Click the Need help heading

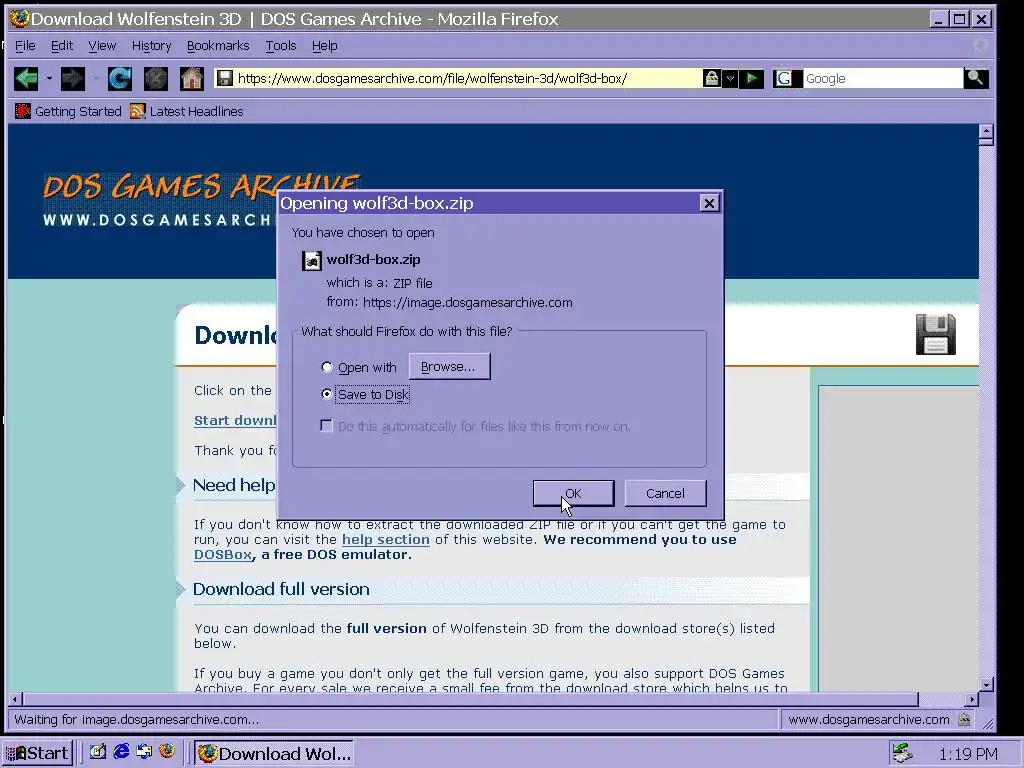[x=234, y=485]
